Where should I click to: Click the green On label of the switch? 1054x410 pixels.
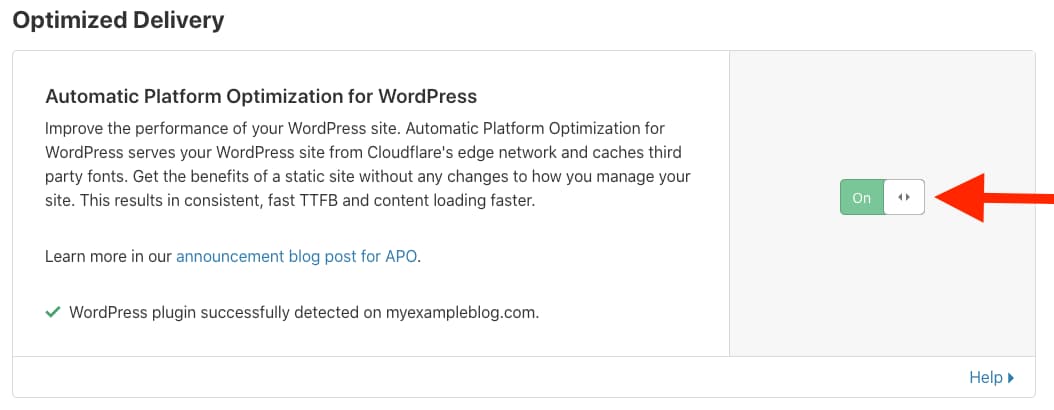[x=861, y=198]
